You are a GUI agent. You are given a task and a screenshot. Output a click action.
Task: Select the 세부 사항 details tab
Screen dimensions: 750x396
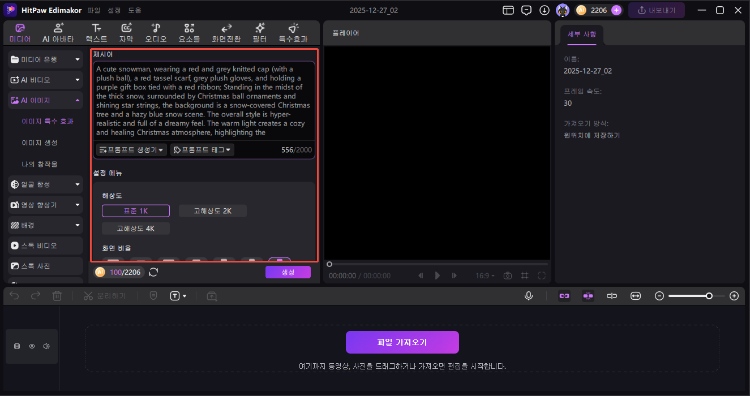coord(582,34)
